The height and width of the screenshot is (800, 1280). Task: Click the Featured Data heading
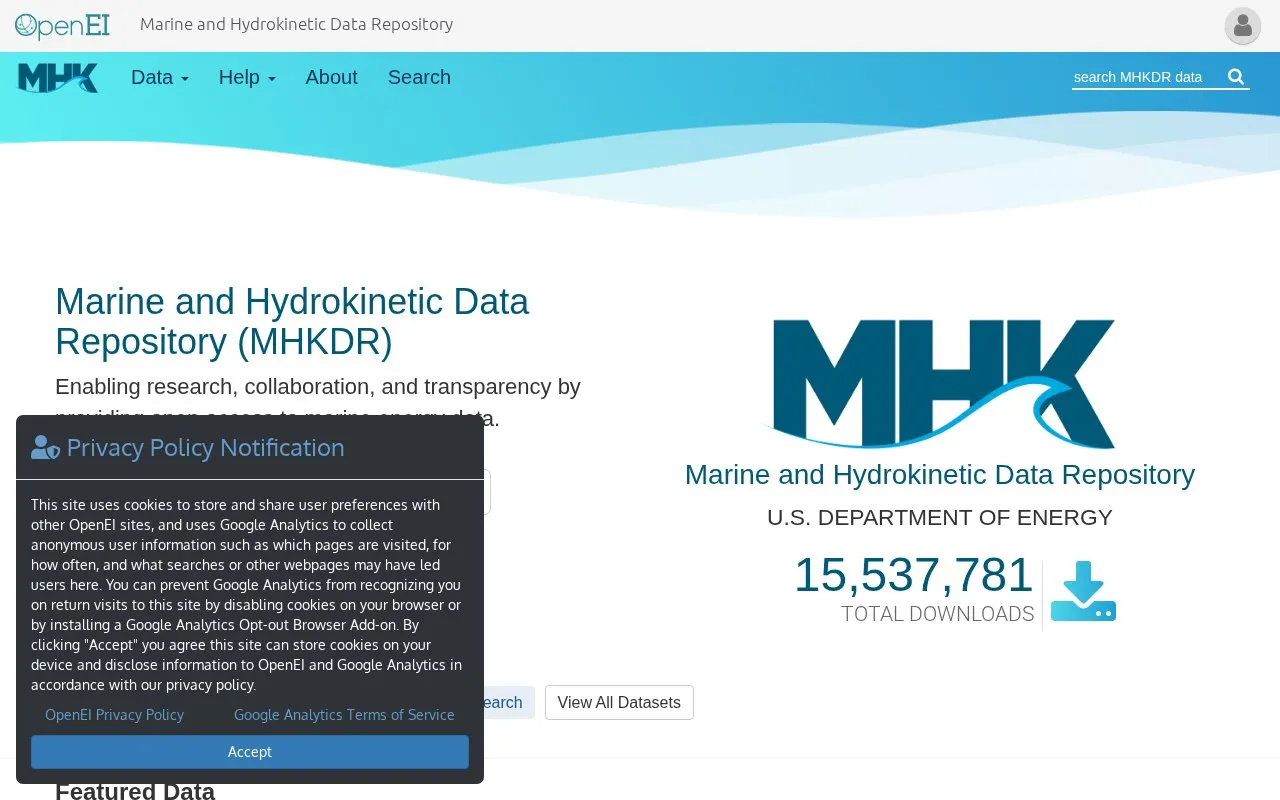click(x=135, y=791)
